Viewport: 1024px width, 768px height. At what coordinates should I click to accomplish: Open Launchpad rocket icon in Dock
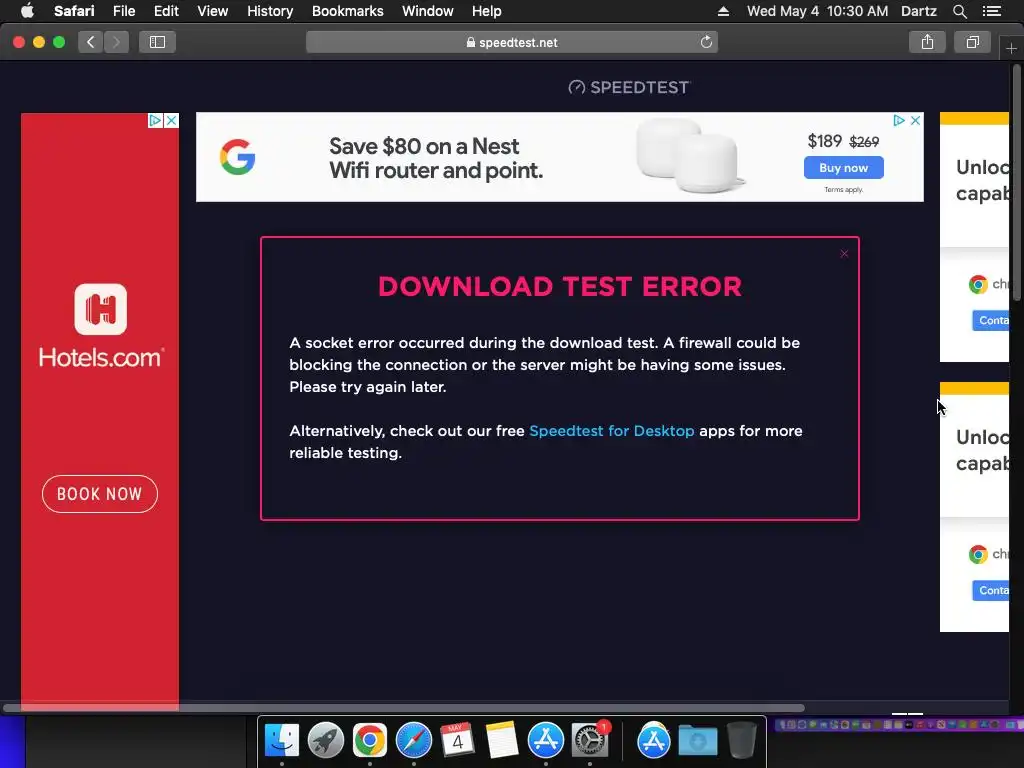(326, 741)
